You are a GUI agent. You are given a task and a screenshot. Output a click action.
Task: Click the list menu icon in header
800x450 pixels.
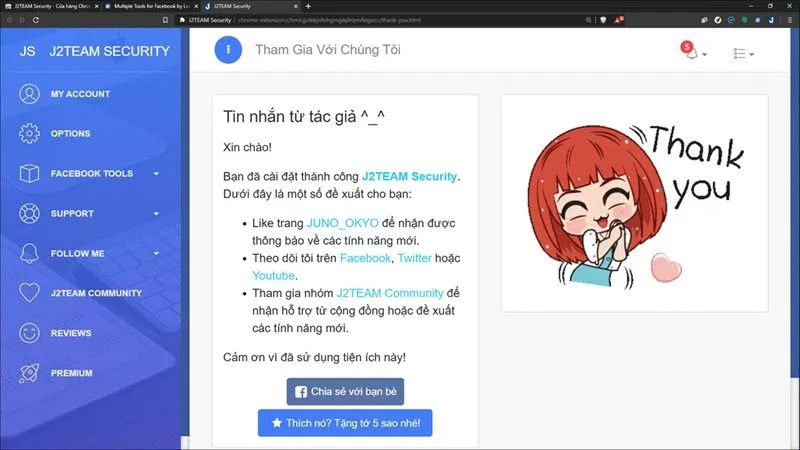coord(739,54)
